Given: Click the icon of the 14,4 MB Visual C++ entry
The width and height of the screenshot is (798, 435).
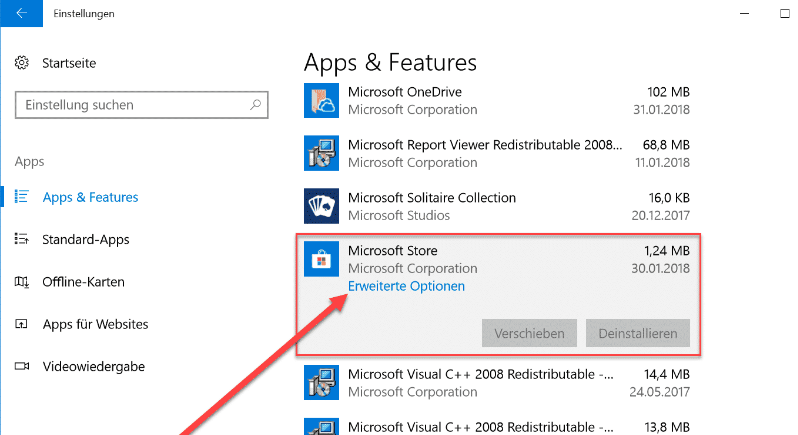Looking at the screenshot, I should pos(321,383).
